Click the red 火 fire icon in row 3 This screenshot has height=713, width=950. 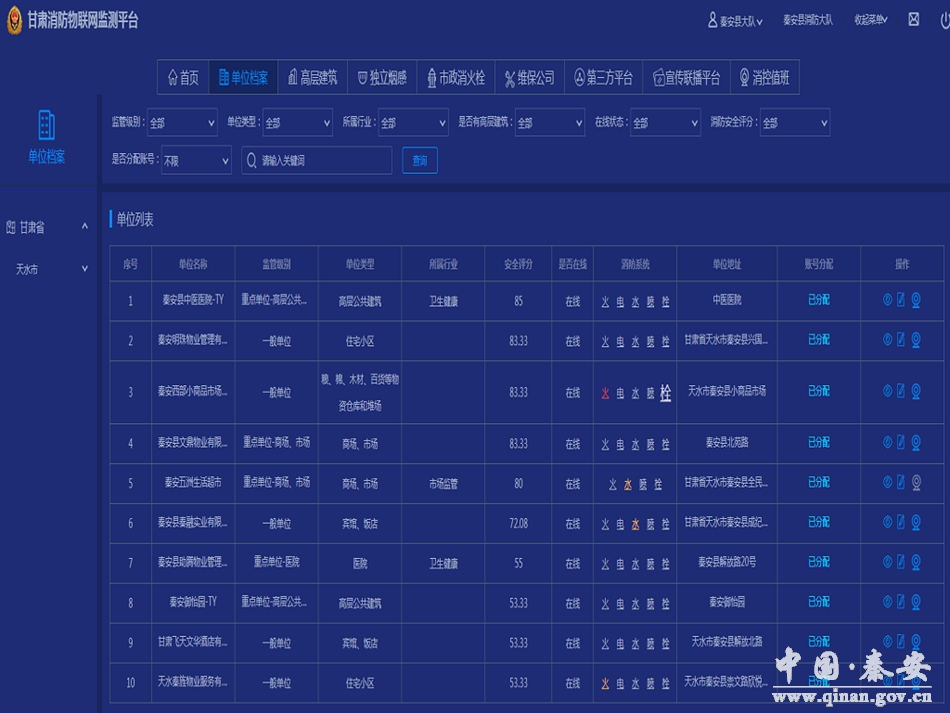tap(605, 393)
